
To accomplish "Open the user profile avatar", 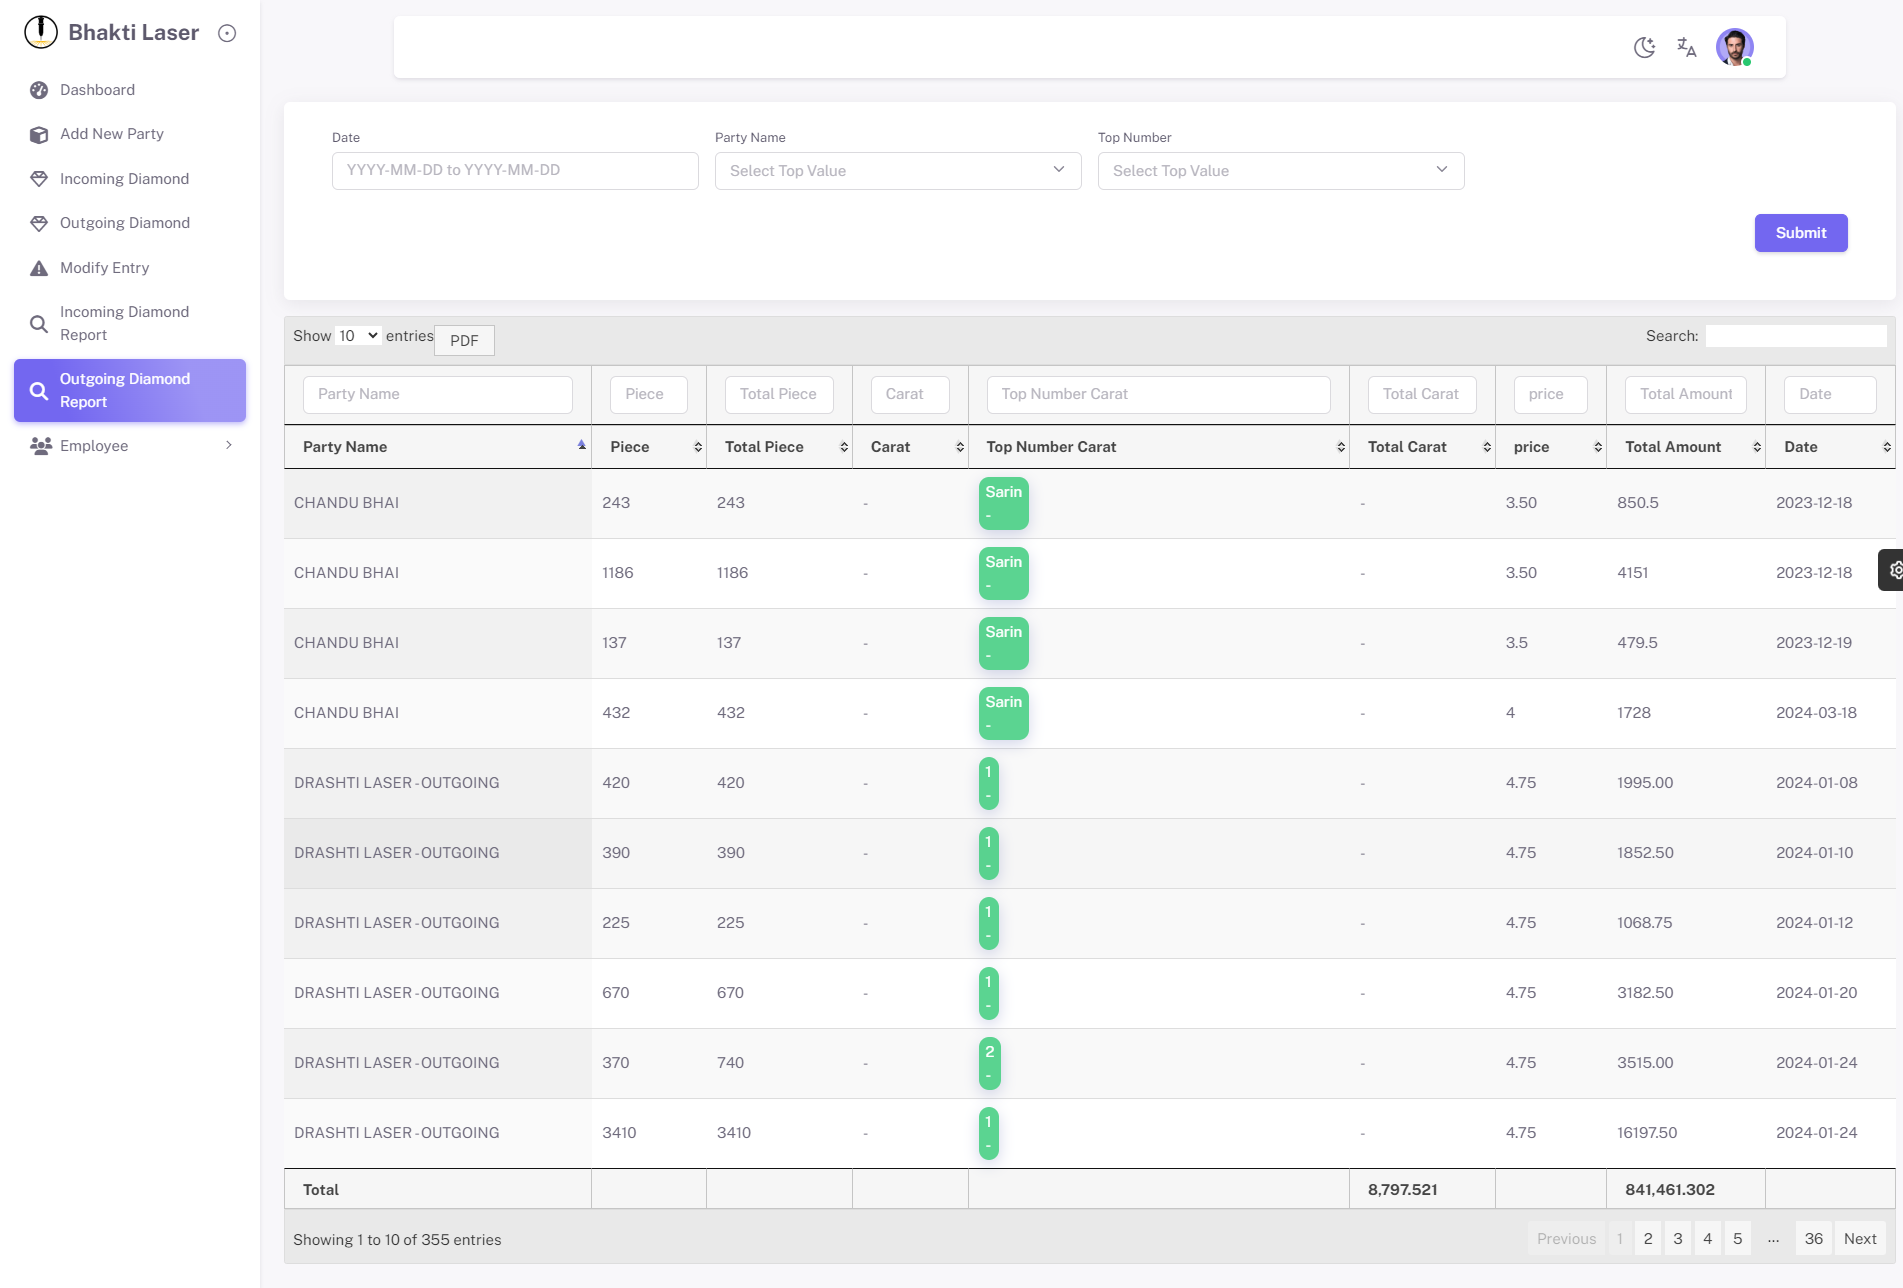I will 1734,47.
